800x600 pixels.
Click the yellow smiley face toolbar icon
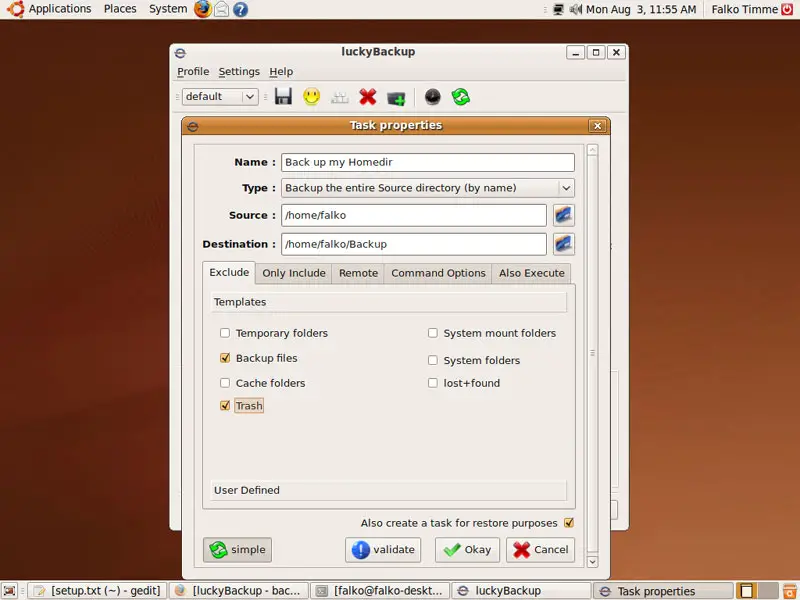coord(311,96)
